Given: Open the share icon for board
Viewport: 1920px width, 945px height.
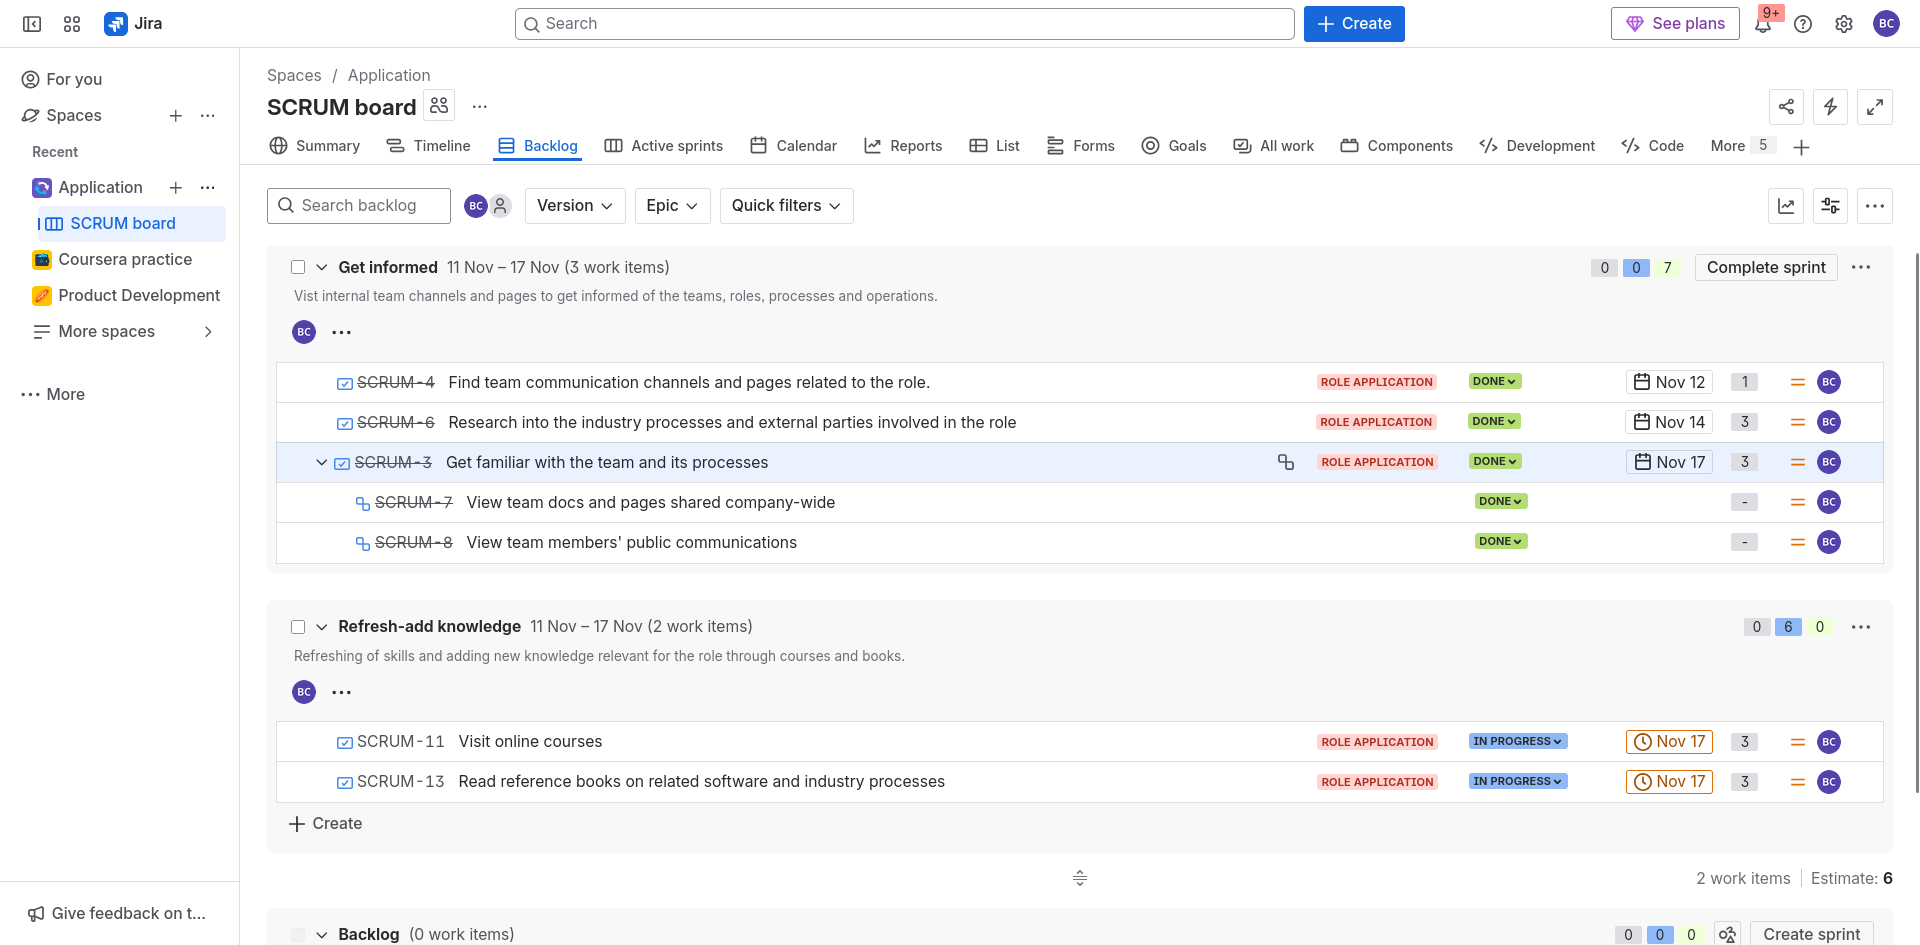Looking at the screenshot, I should click(x=1786, y=107).
